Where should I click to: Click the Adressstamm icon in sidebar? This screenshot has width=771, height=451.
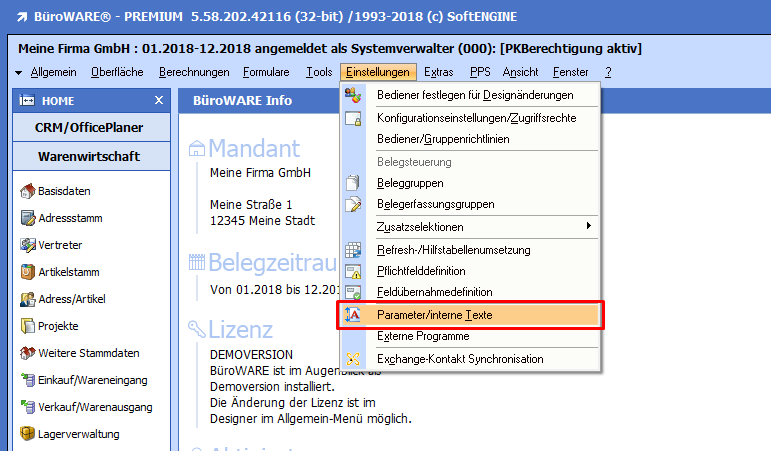(x=27, y=218)
